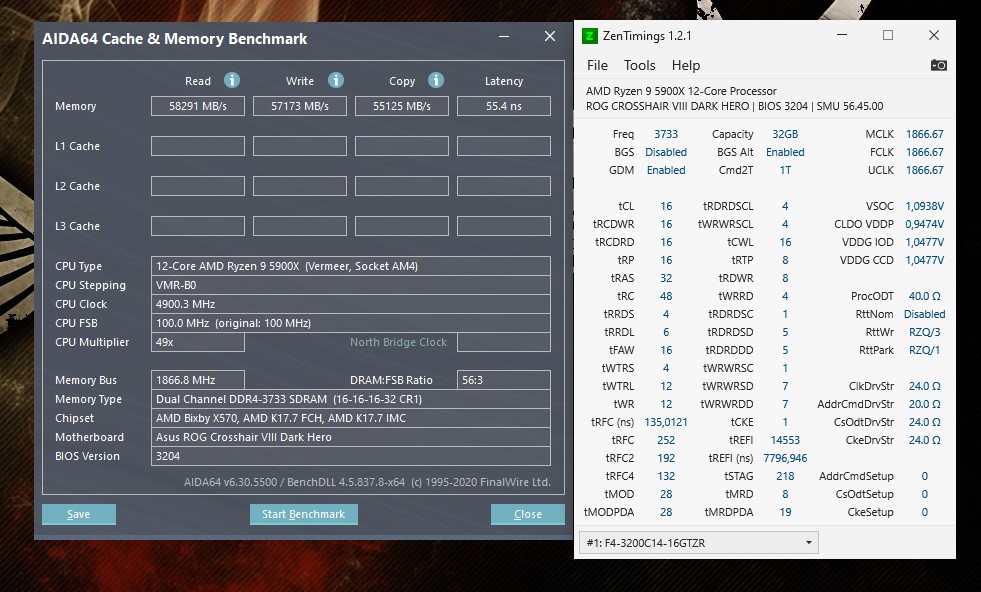Click the tRC value 48
The width and height of the screenshot is (981, 592).
tap(666, 296)
